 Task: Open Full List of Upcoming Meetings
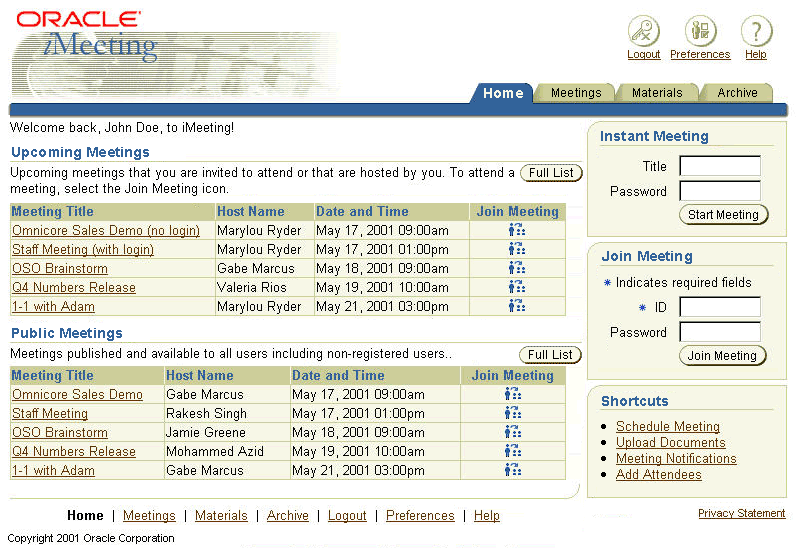point(551,173)
